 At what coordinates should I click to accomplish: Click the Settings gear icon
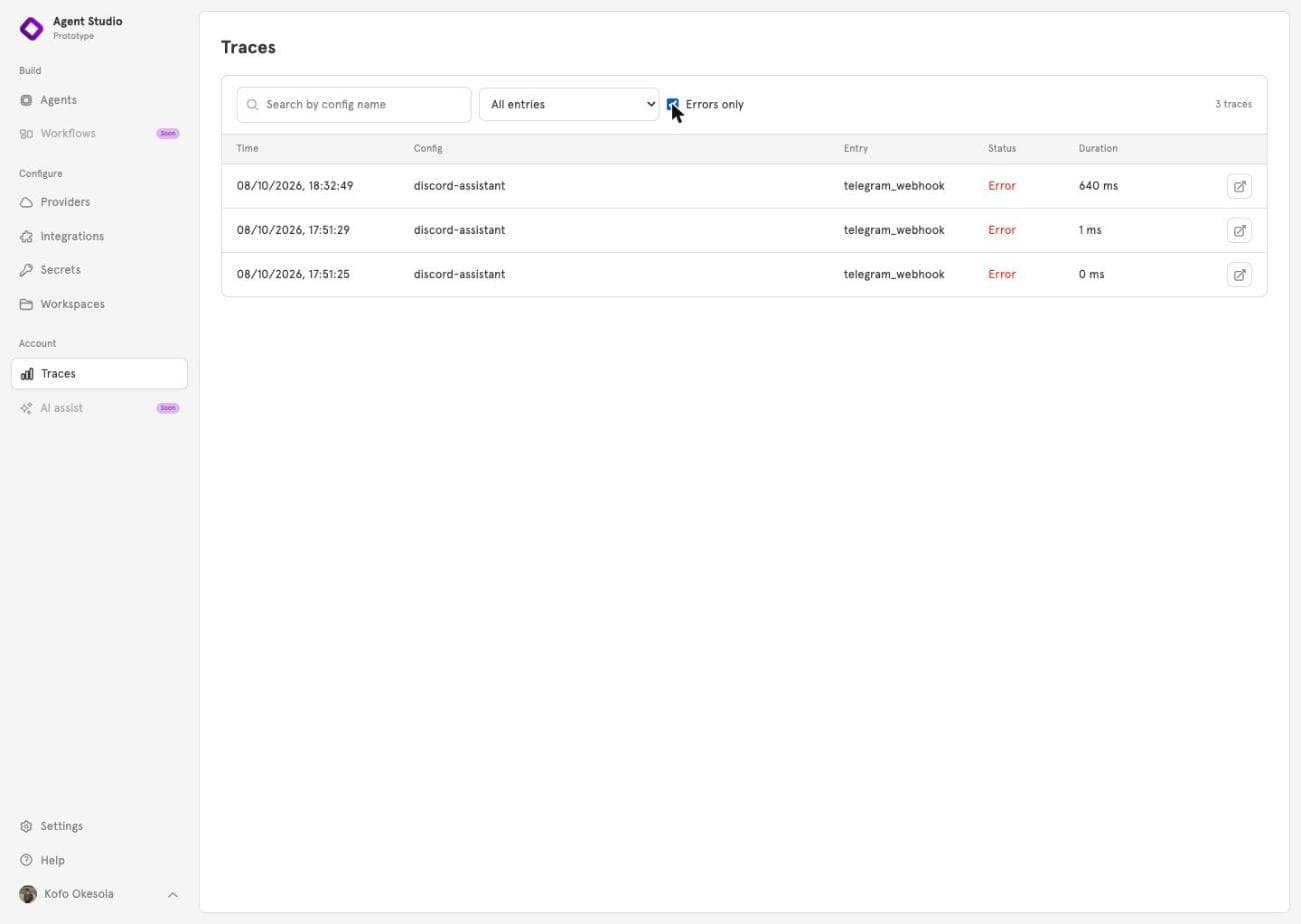tap(27, 826)
